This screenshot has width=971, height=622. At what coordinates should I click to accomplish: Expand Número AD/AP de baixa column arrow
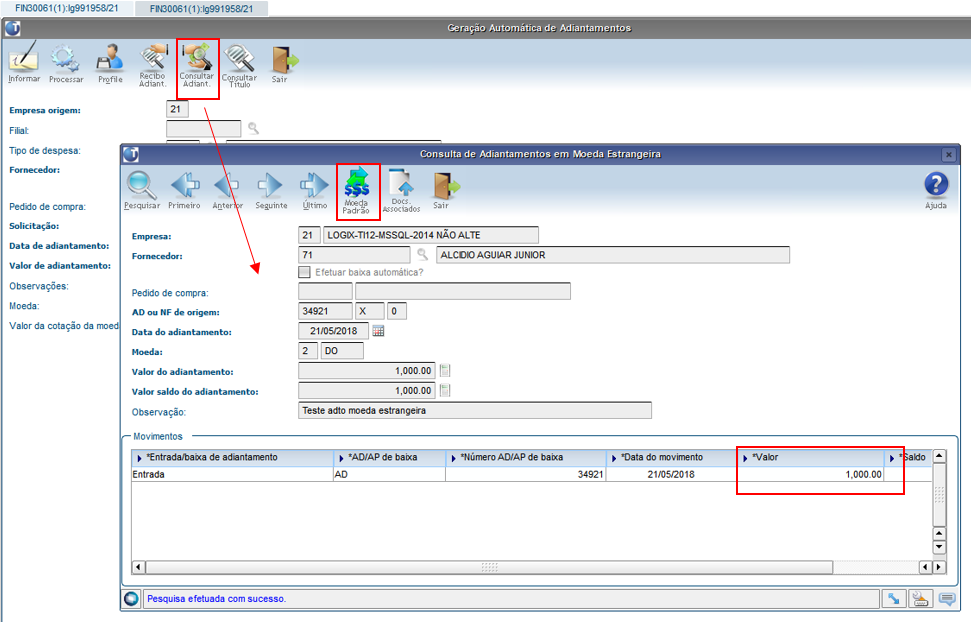[453, 458]
